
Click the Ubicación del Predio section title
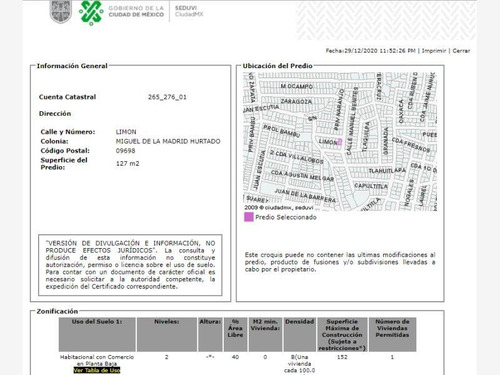[277, 66]
